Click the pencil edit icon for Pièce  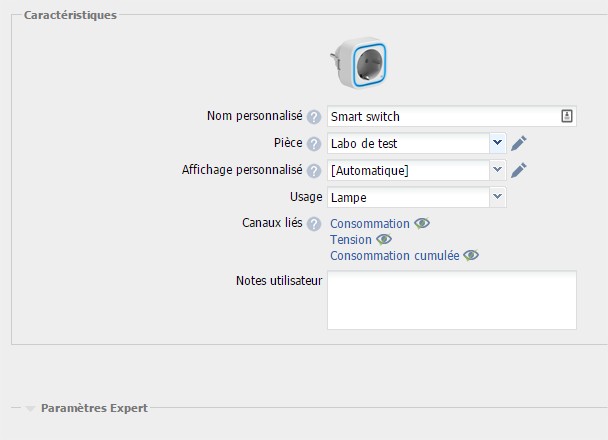[518, 144]
